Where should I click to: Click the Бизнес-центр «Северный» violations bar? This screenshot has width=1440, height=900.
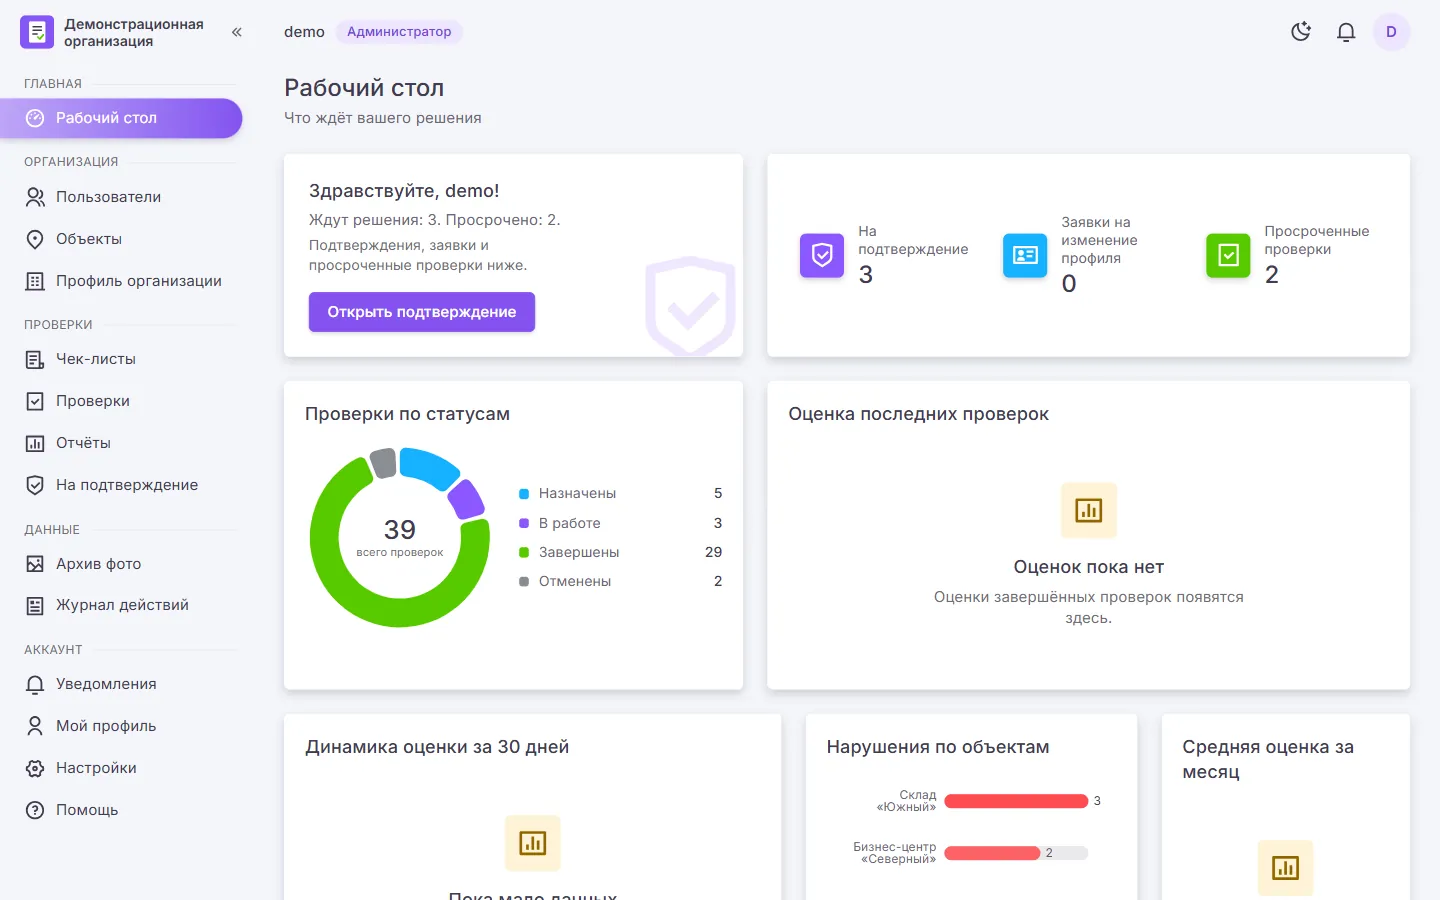992,853
